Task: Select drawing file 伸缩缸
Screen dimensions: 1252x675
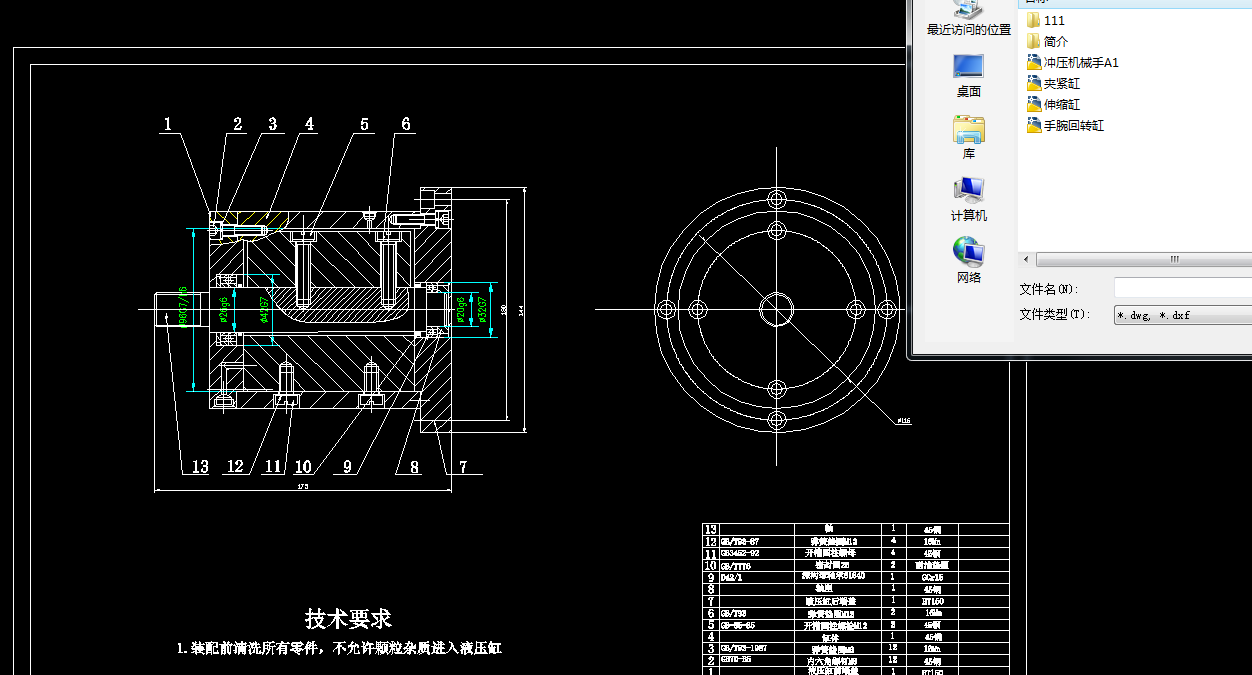Action: pyautogui.click(x=1053, y=104)
